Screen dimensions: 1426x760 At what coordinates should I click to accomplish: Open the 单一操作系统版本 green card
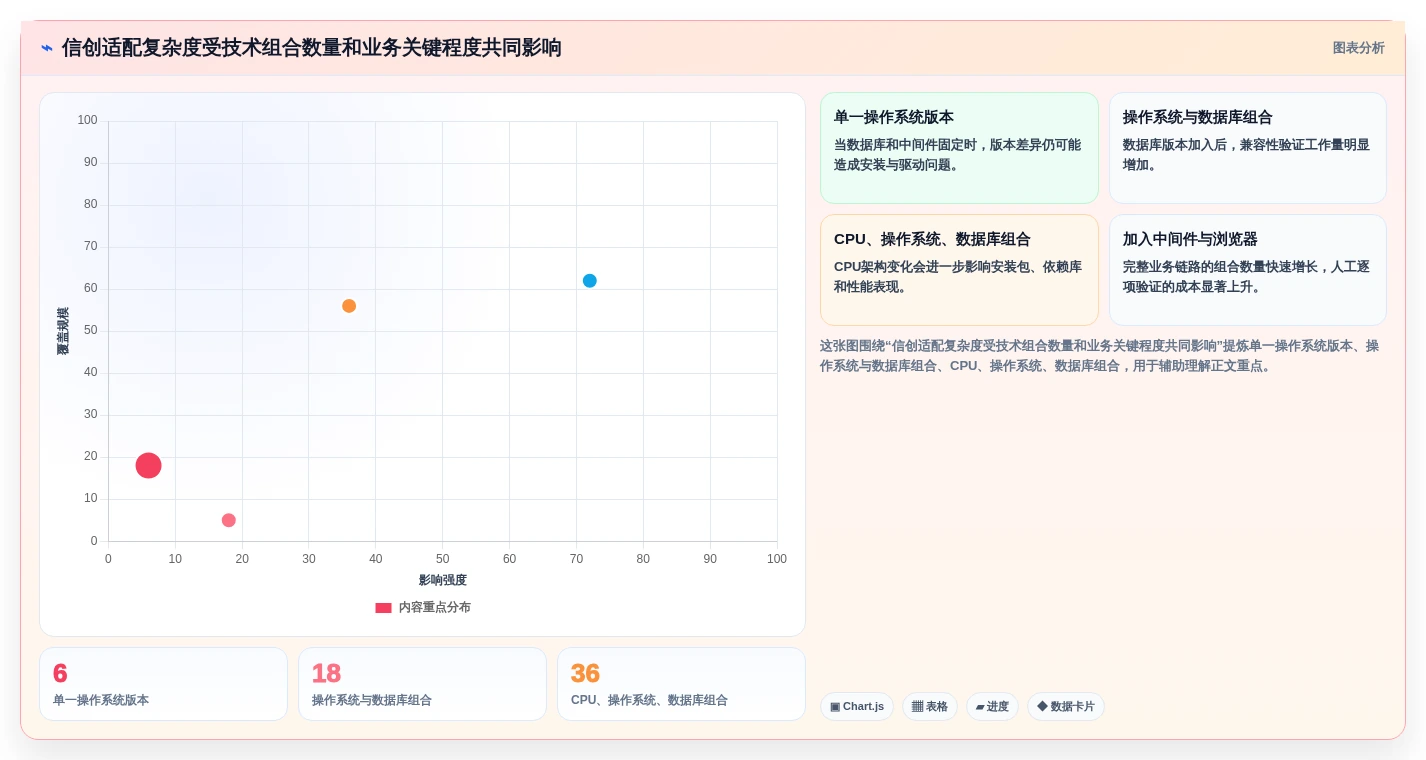pos(959,148)
